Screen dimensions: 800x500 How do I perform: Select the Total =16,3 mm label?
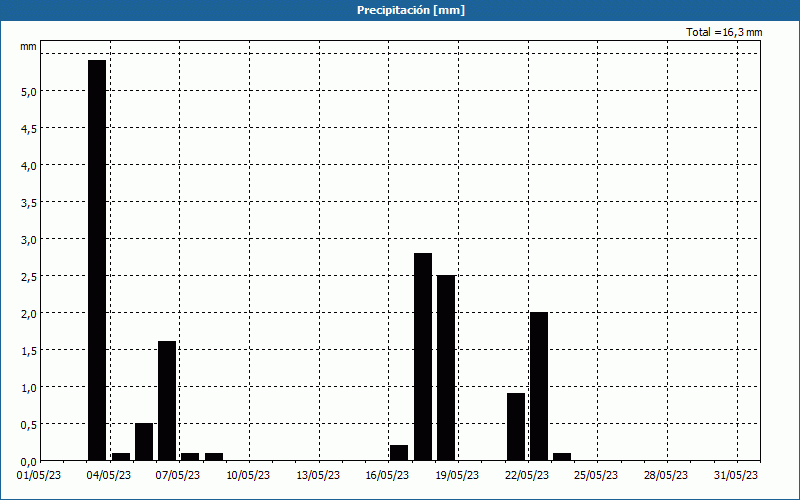click(724, 32)
